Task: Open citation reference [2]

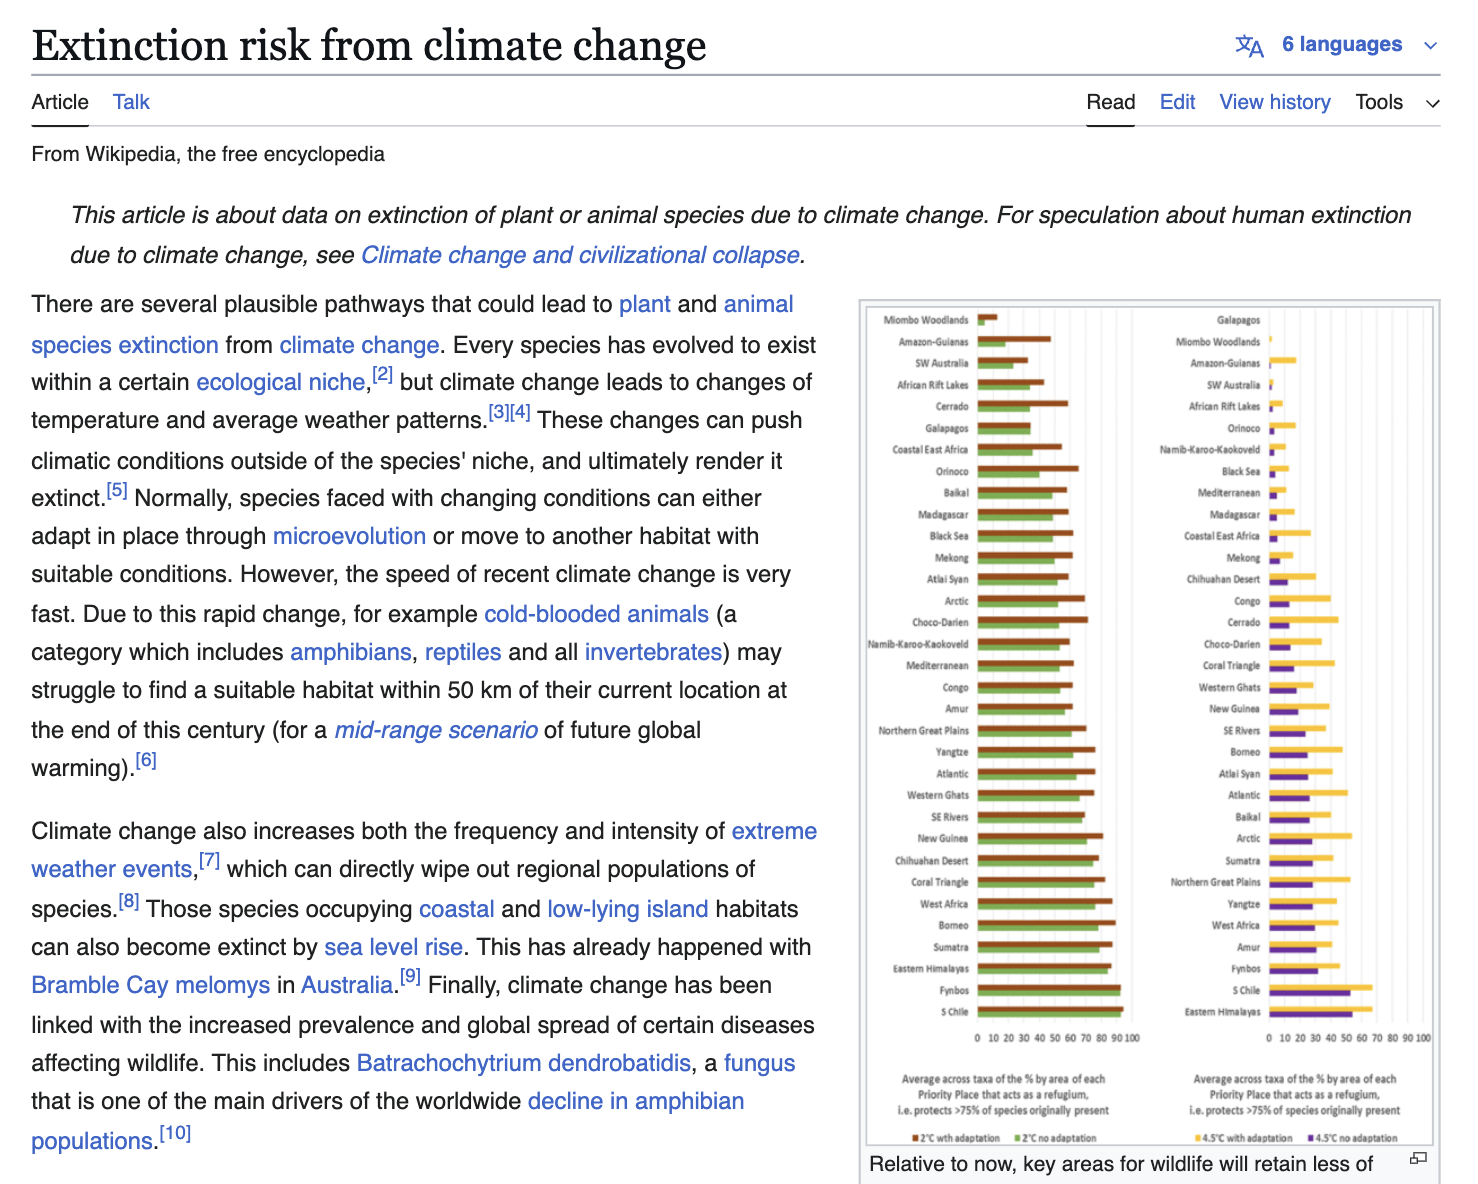Action: point(382,374)
